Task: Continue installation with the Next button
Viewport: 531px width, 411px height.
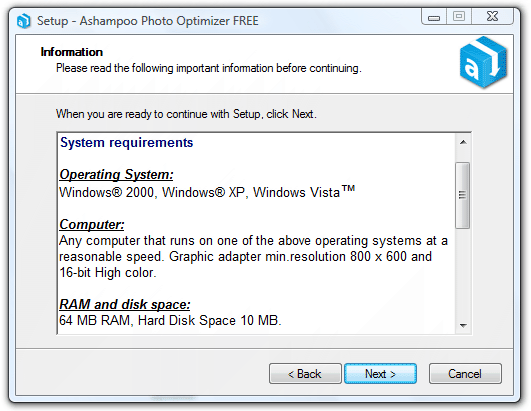Action: click(380, 374)
